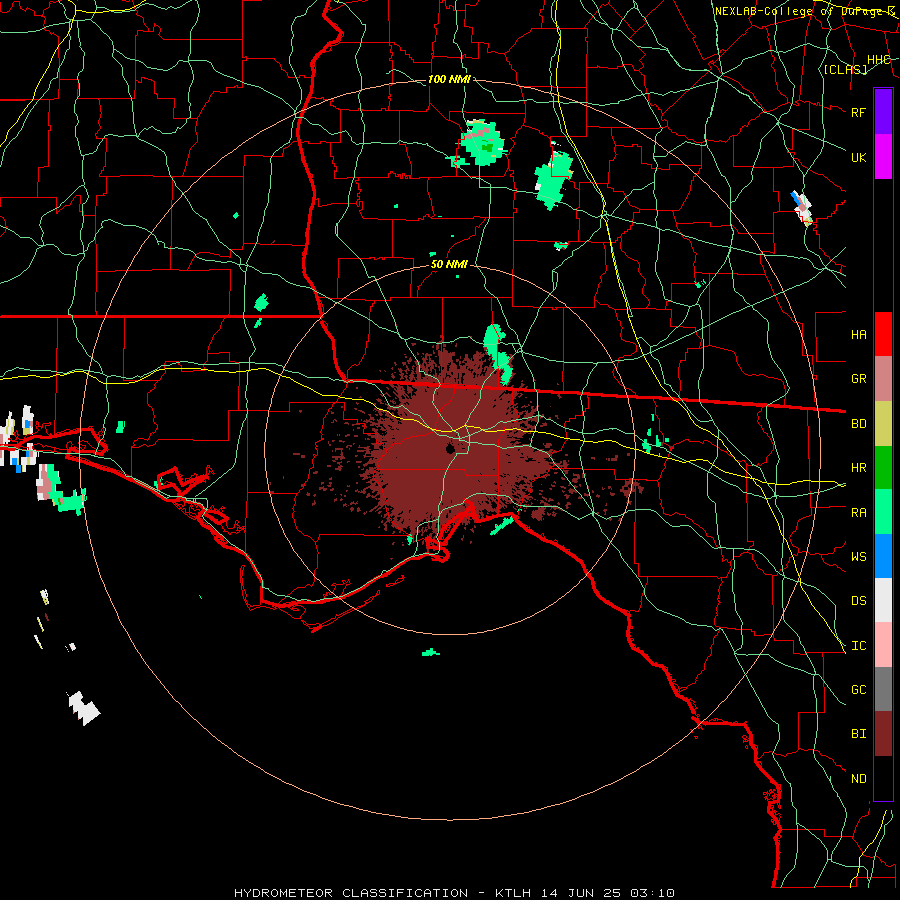The height and width of the screenshot is (900, 900).
Task: Click the BI legend label
Action: 859,734
